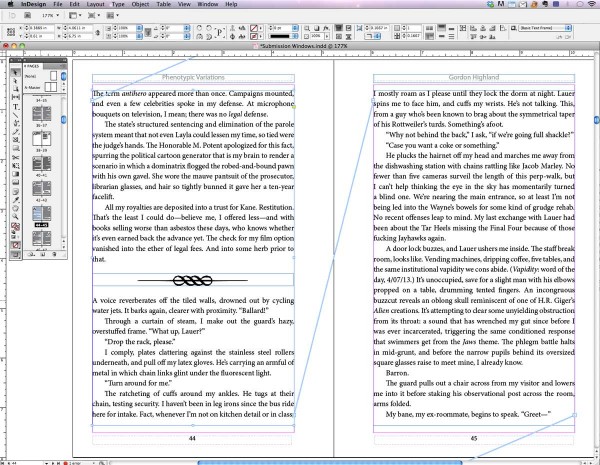
Task: Click the reference point locator grid
Action: tap(11, 32)
